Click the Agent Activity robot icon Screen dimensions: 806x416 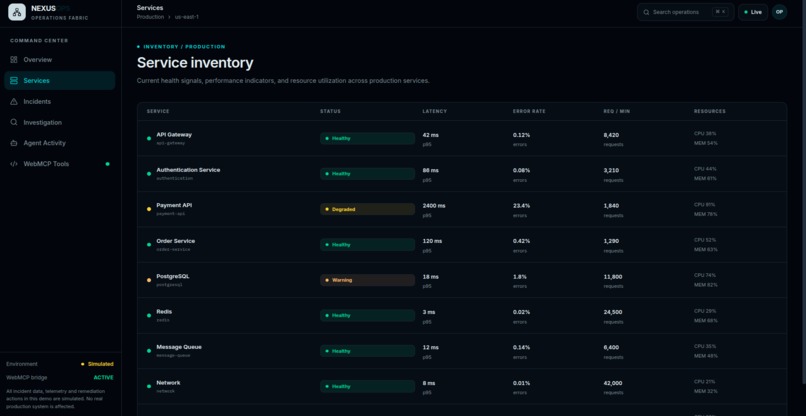click(14, 143)
